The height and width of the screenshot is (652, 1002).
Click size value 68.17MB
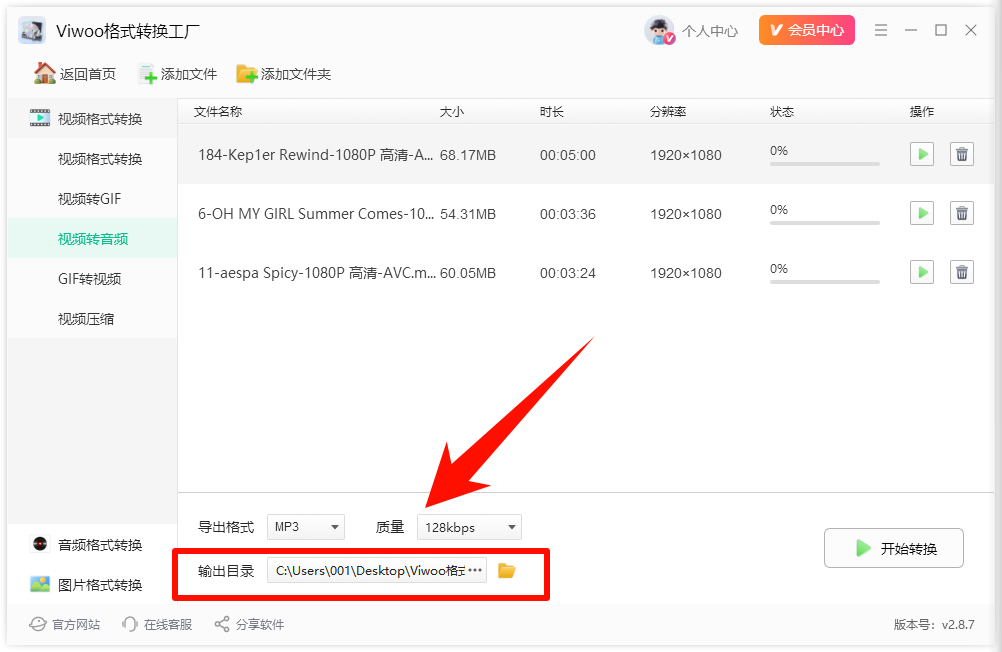(468, 155)
